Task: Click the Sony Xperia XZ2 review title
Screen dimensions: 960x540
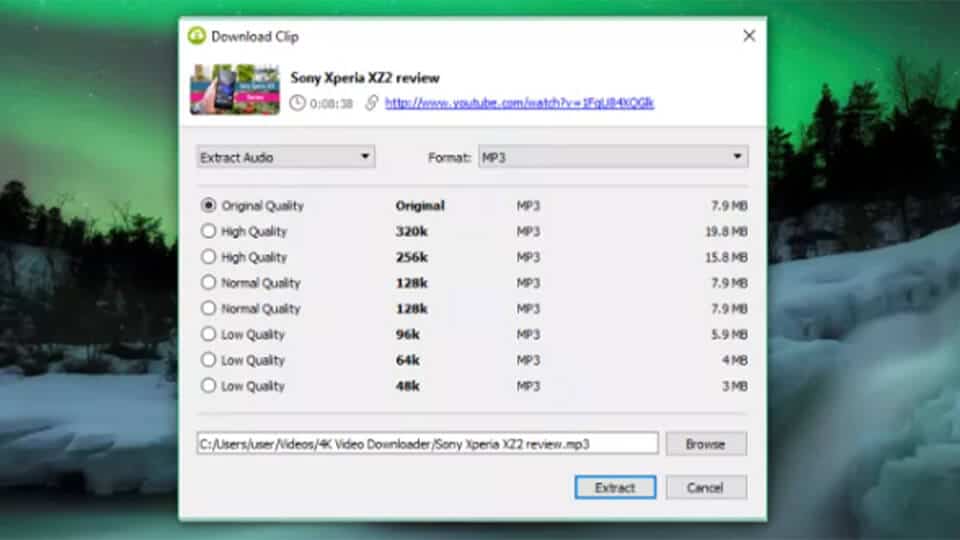Action: coord(365,78)
